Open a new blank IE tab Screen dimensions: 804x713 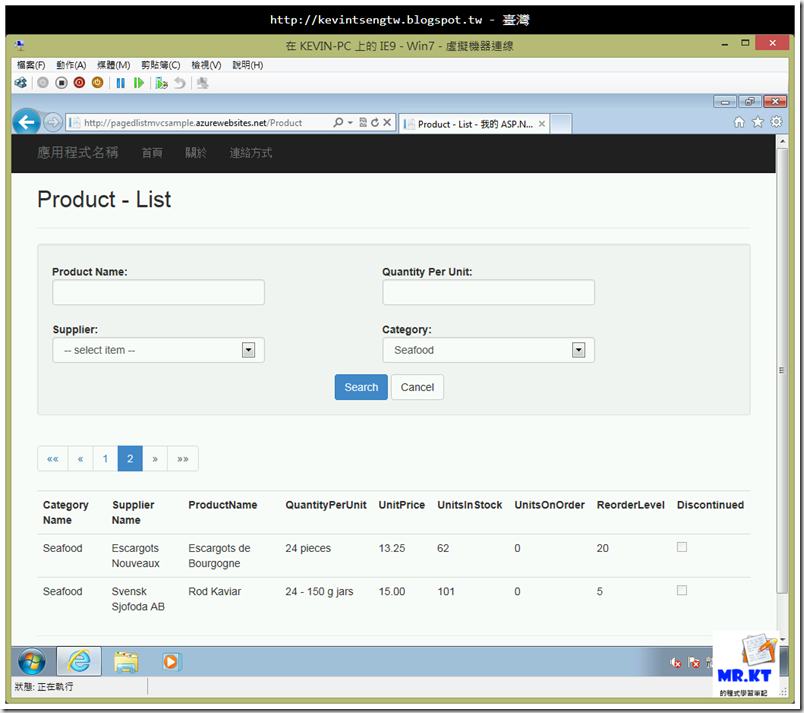[x=561, y=124]
